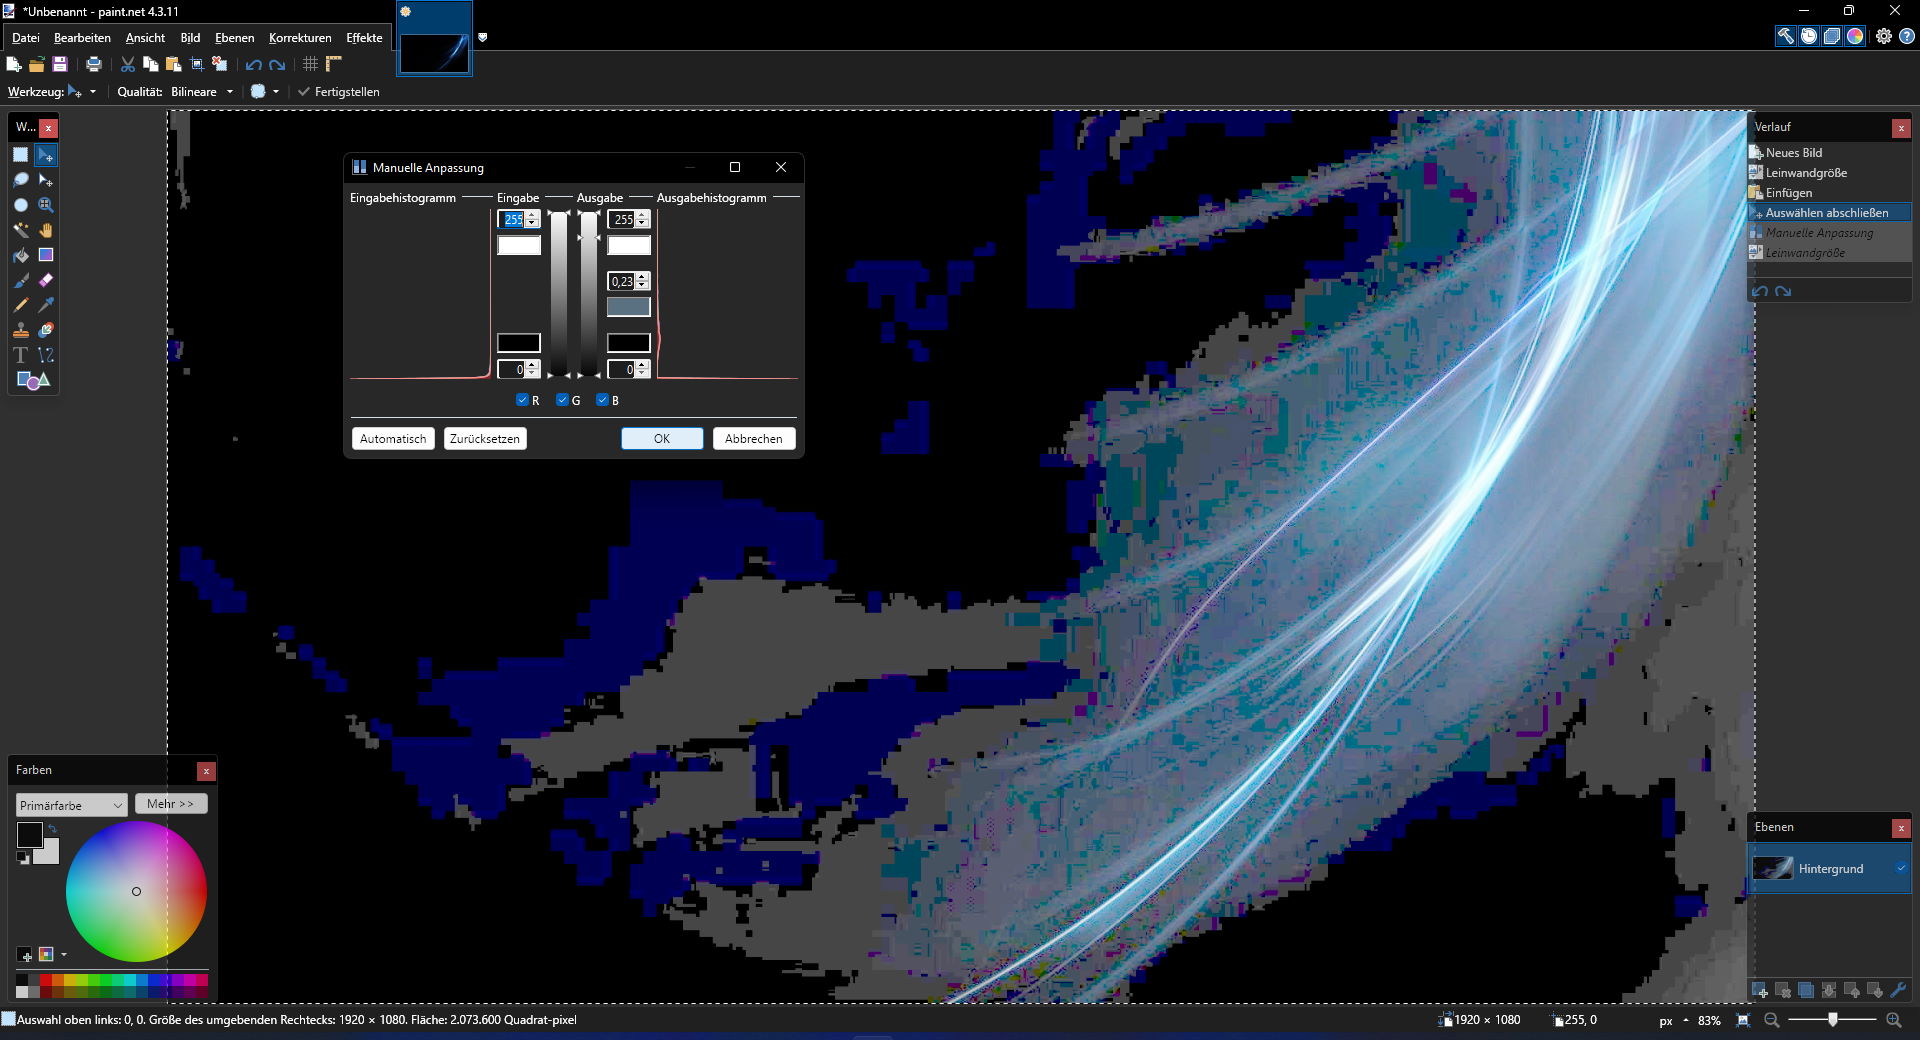Select the Lasso Select tool
1920x1040 pixels.
click(x=21, y=180)
